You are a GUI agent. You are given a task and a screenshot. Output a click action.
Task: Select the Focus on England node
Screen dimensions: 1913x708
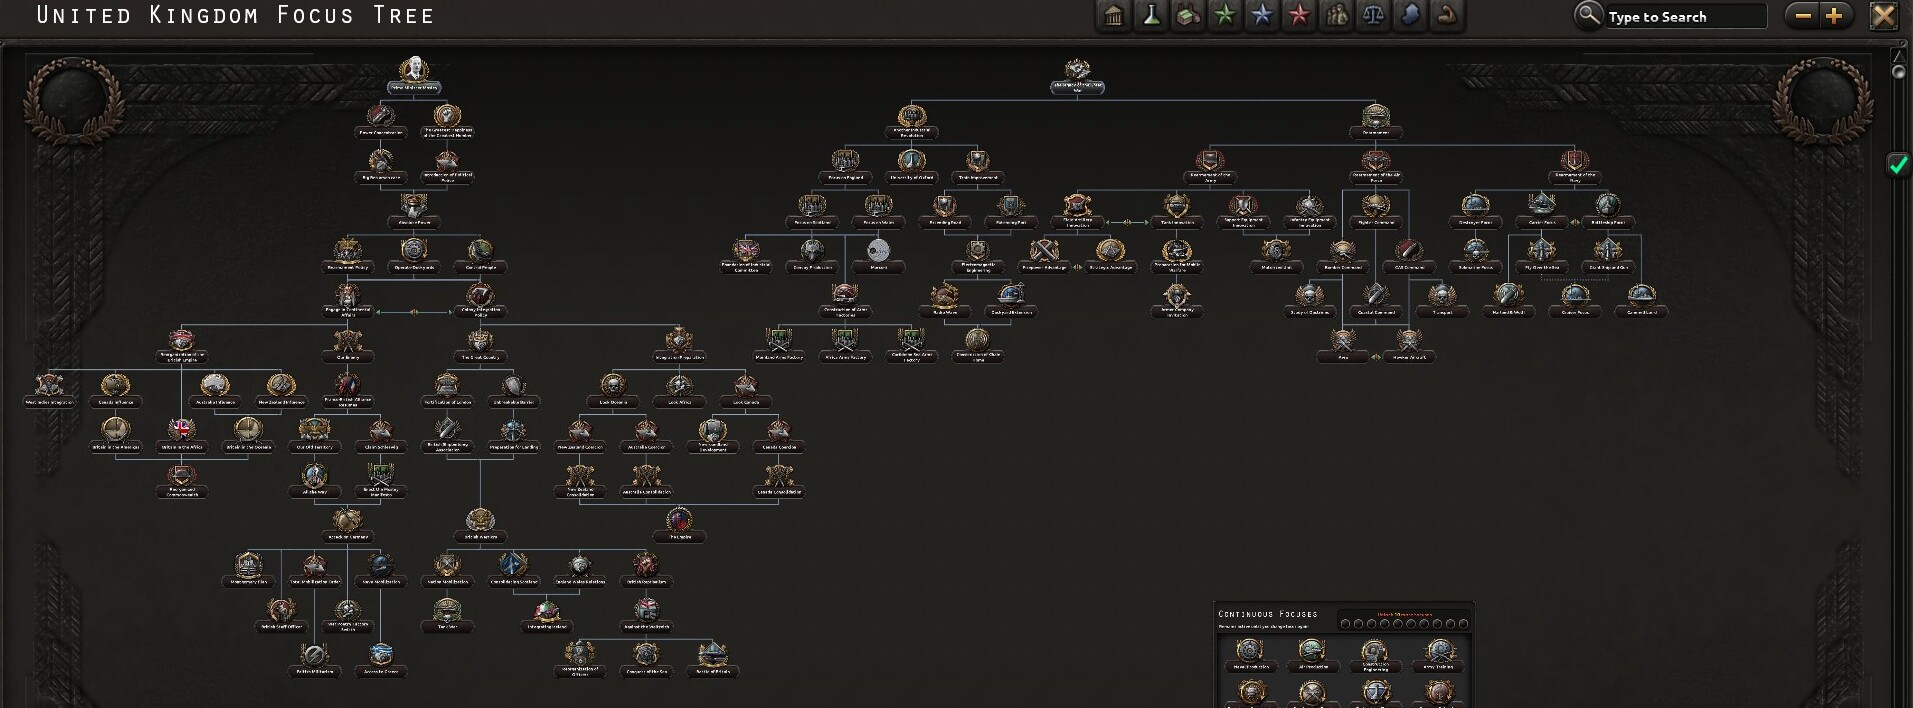(x=845, y=165)
